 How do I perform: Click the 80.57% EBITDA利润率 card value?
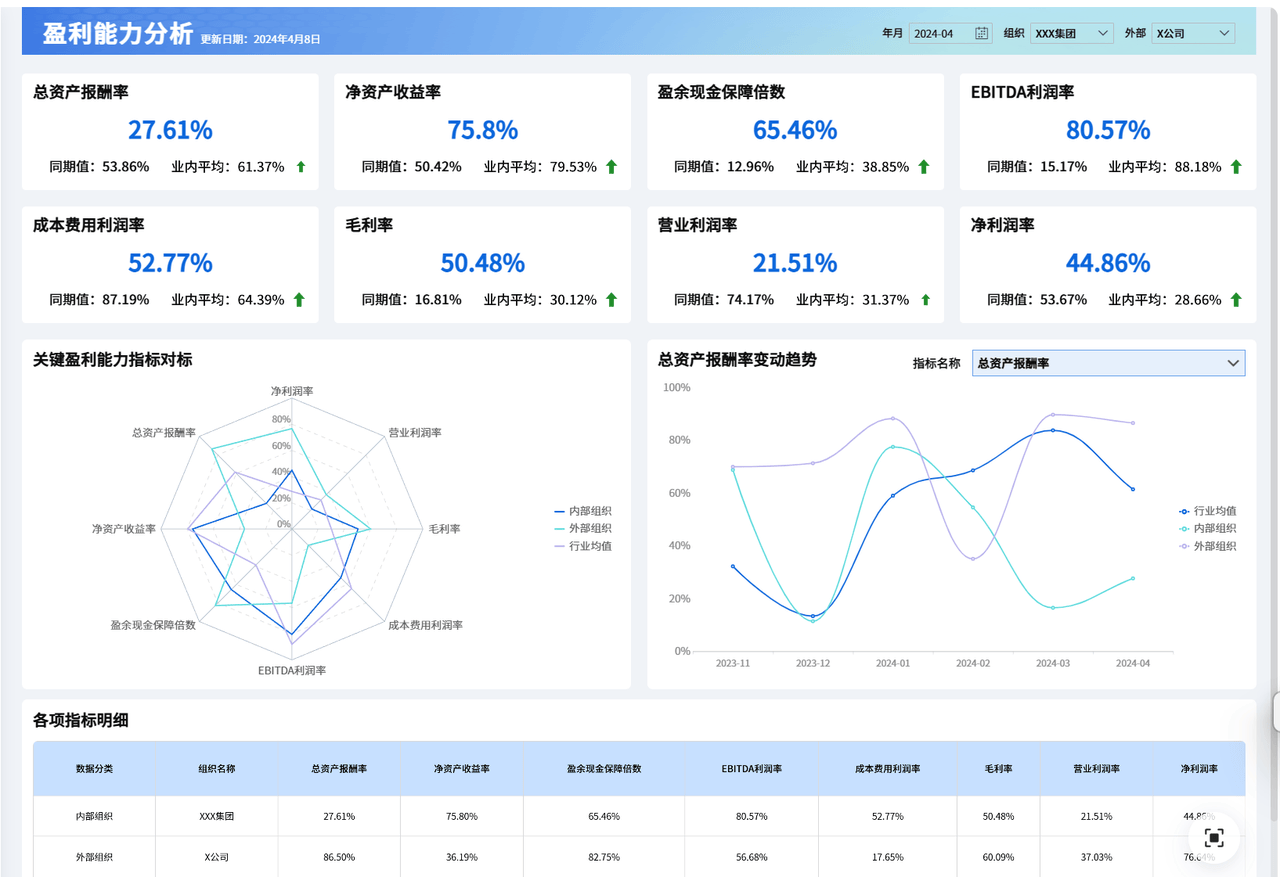coord(1108,130)
